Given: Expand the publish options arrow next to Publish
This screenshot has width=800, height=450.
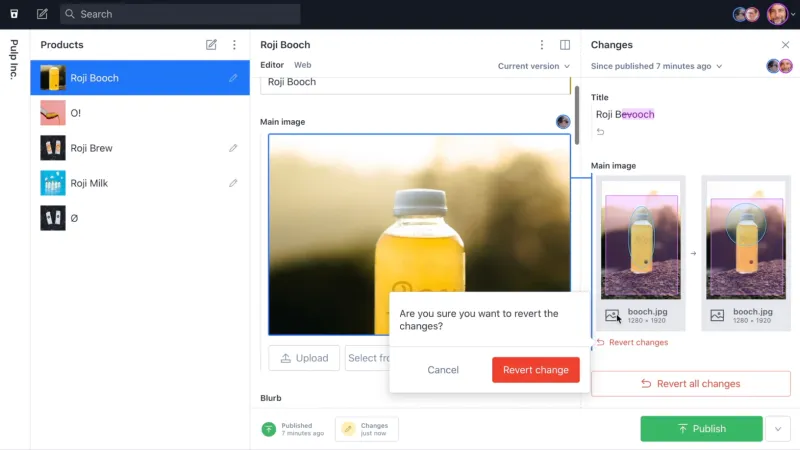Looking at the screenshot, I should [x=778, y=429].
